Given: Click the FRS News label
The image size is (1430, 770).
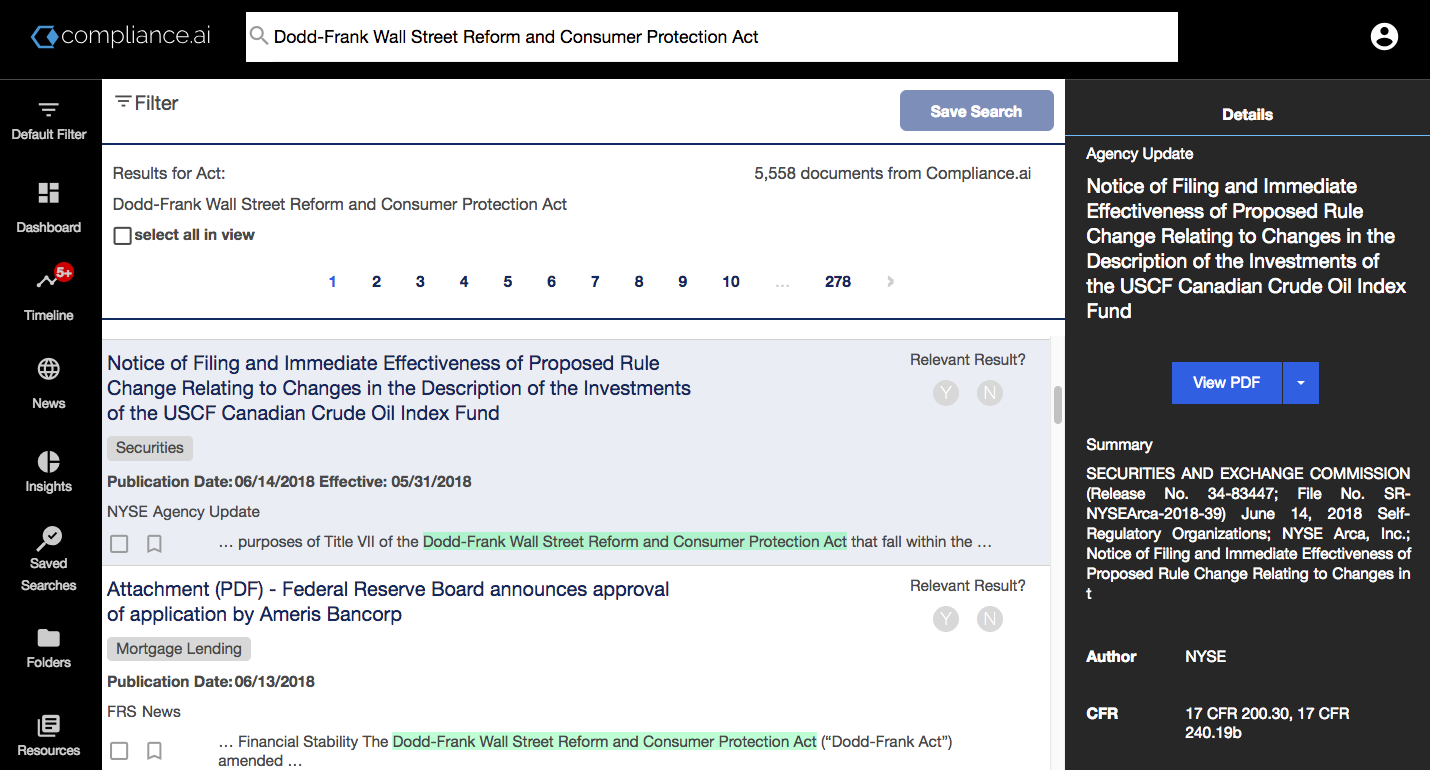Looking at the screenshot, I should (x=144, y=712).
